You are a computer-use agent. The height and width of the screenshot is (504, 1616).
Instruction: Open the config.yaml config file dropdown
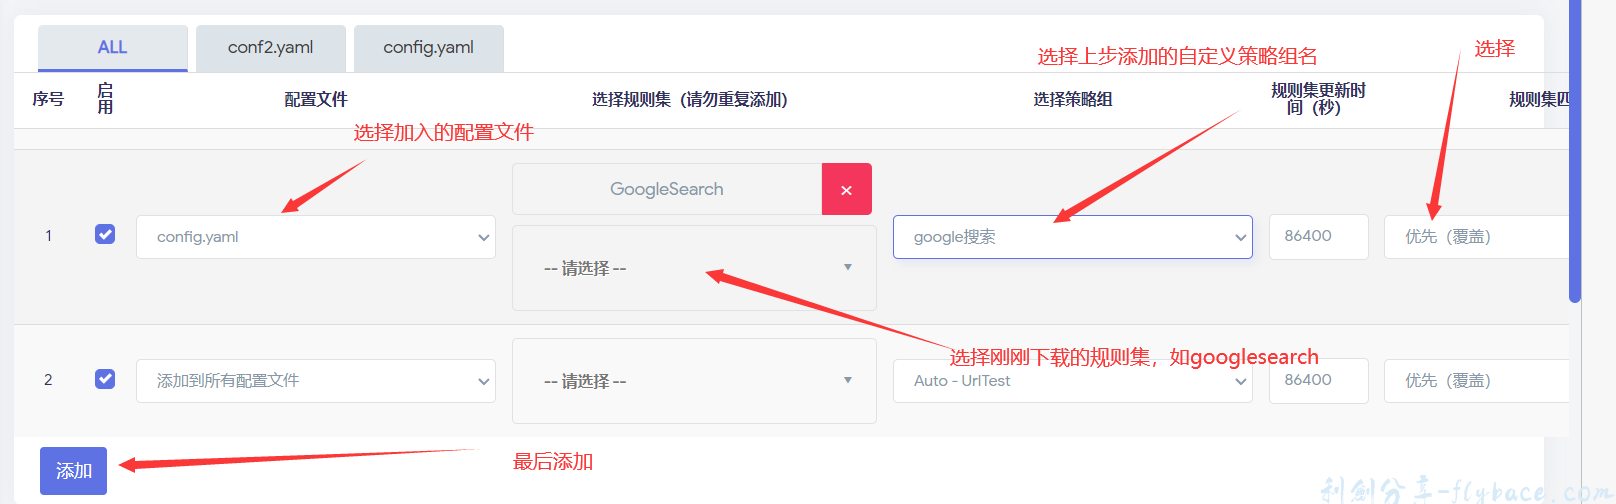tap(315, 237)
